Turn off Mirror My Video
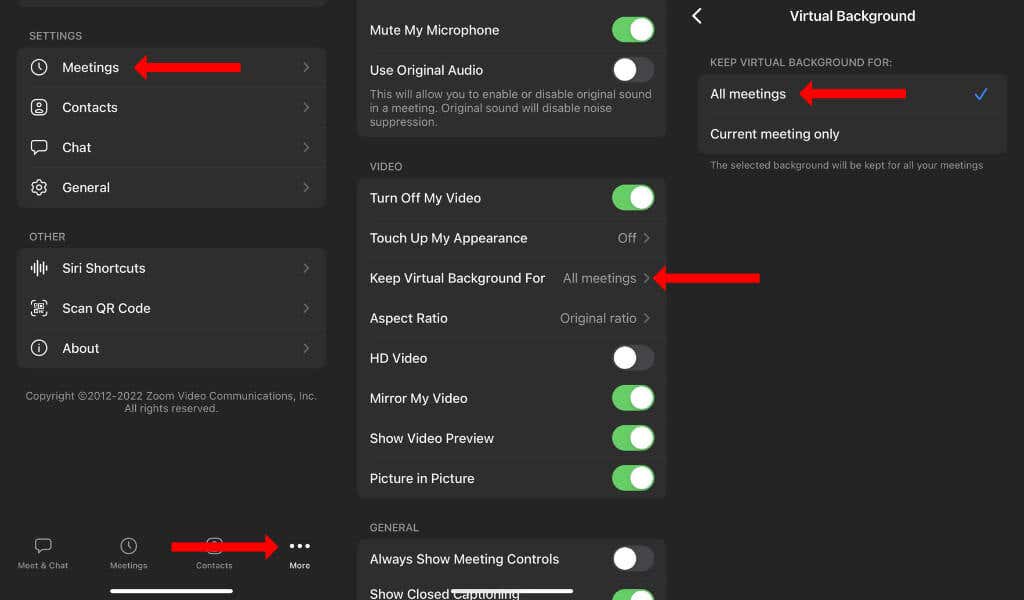The width and height of the screenshot is (1024, 600). point(632,398)
